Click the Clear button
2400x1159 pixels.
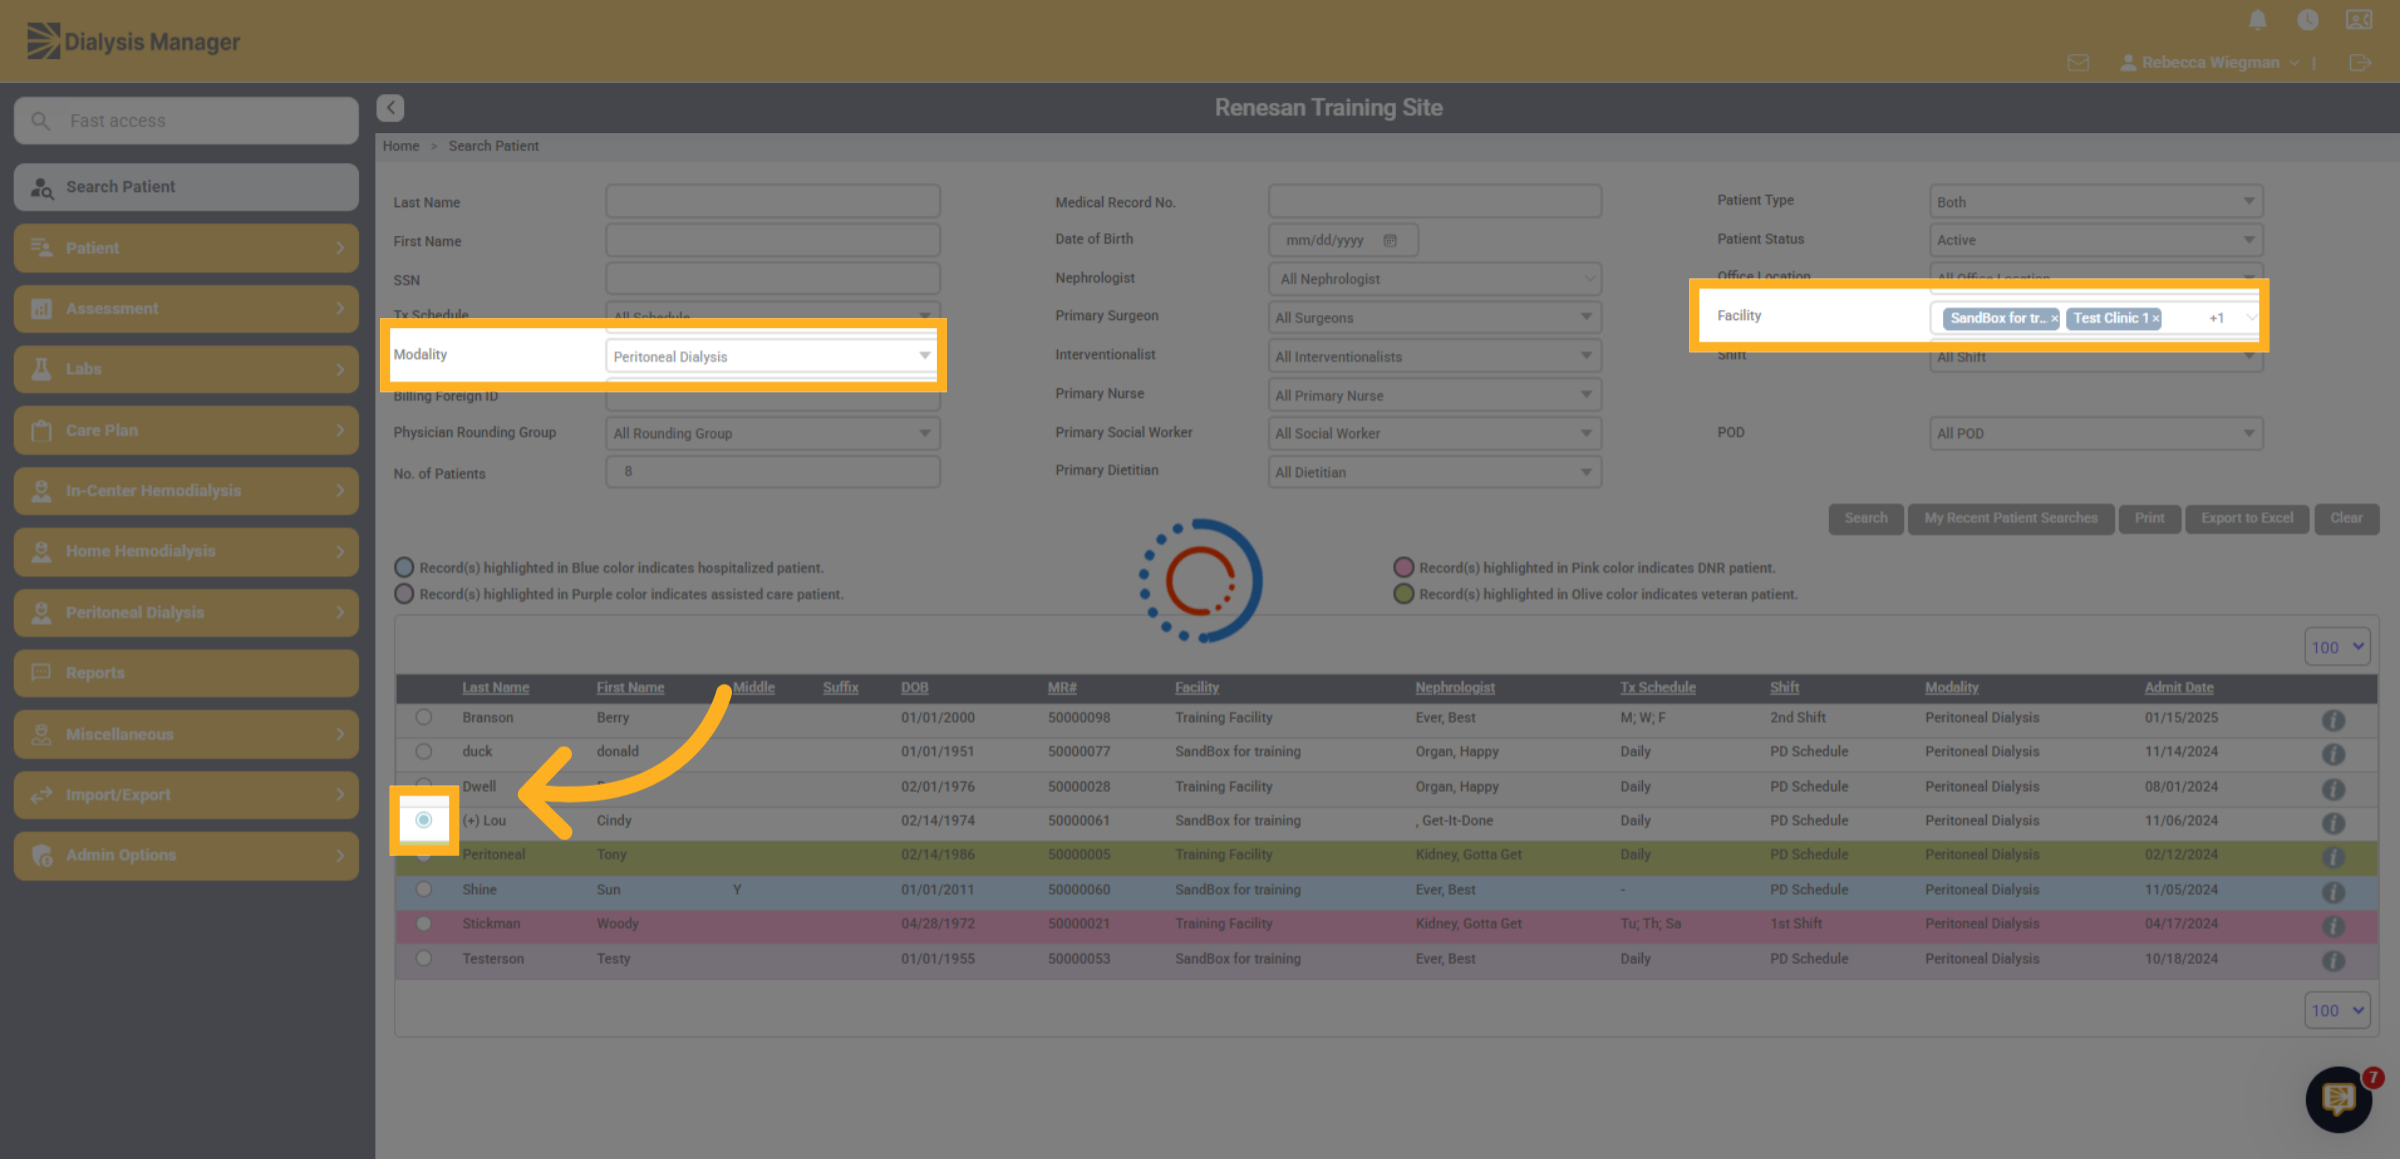pyautogui.click(x=2346, y=518)
